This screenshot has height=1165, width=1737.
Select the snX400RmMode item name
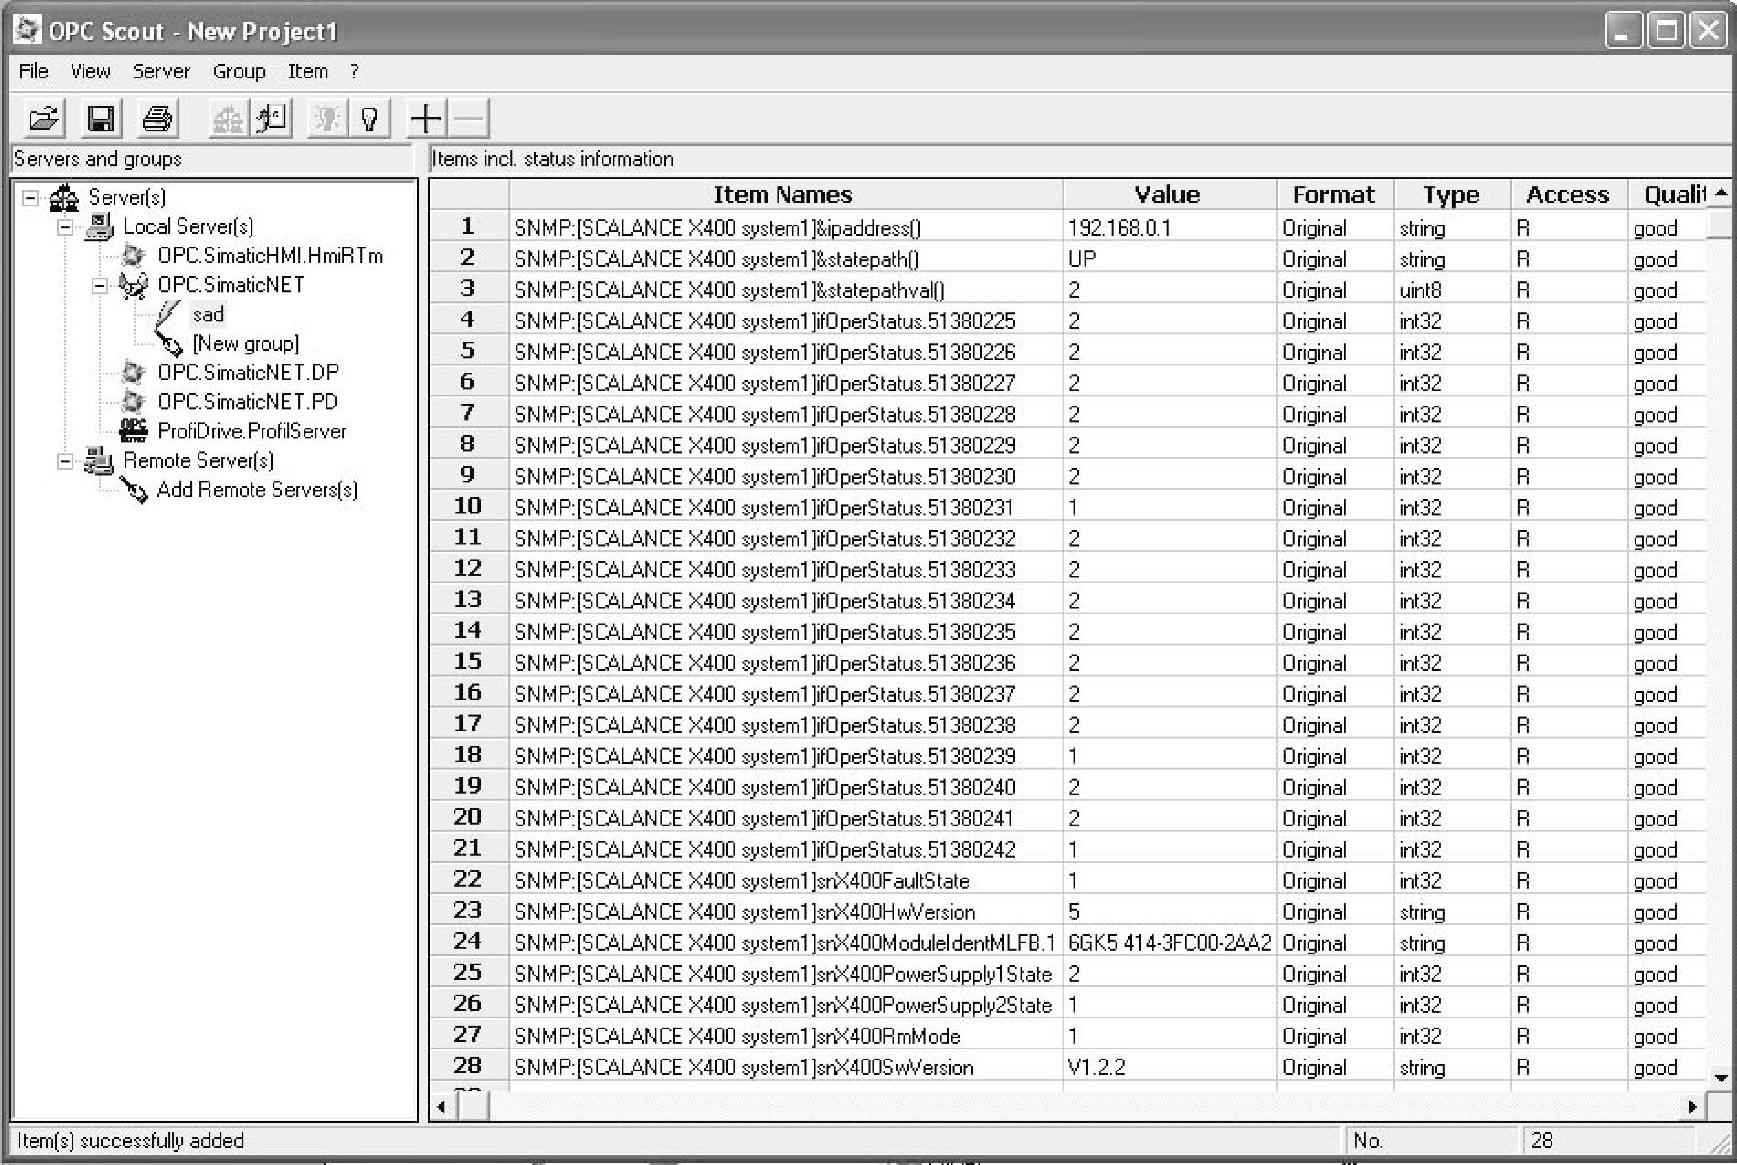[x=786, y=1036]
